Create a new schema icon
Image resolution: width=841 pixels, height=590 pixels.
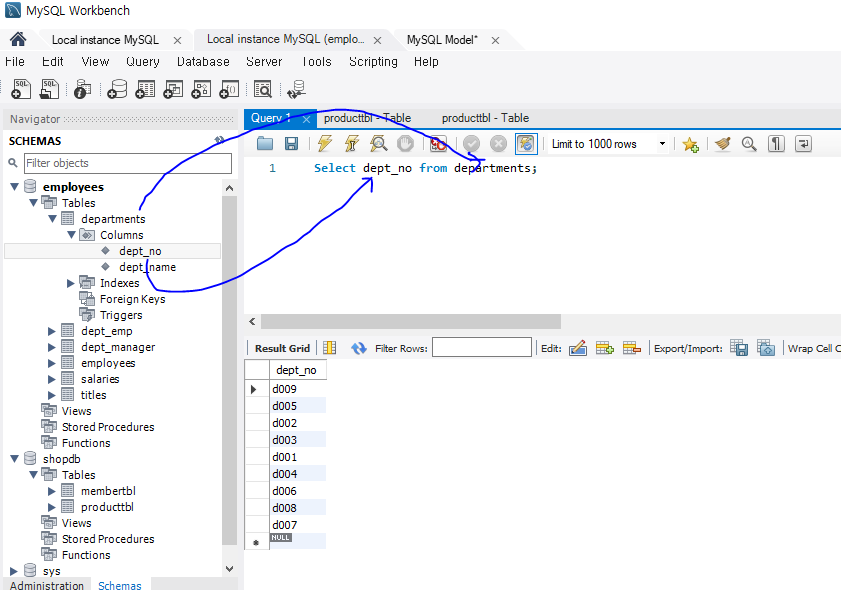pyautogui.click(x=117, y=90)
